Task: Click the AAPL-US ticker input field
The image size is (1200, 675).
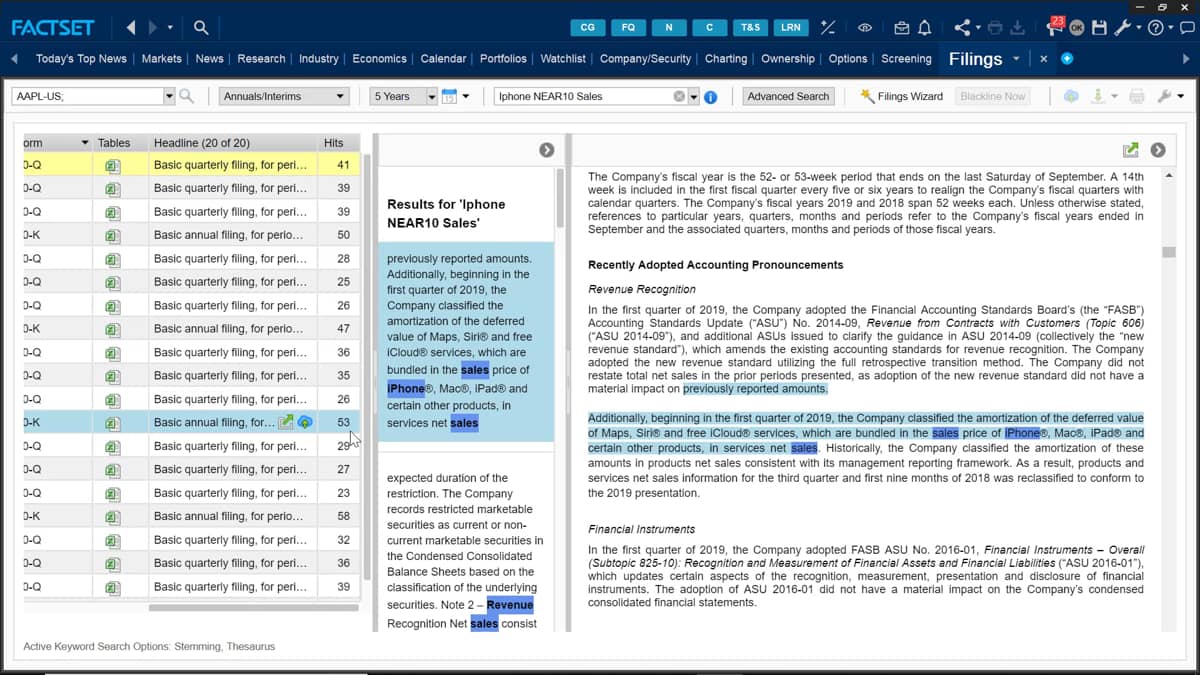Action: coord(87,96)
